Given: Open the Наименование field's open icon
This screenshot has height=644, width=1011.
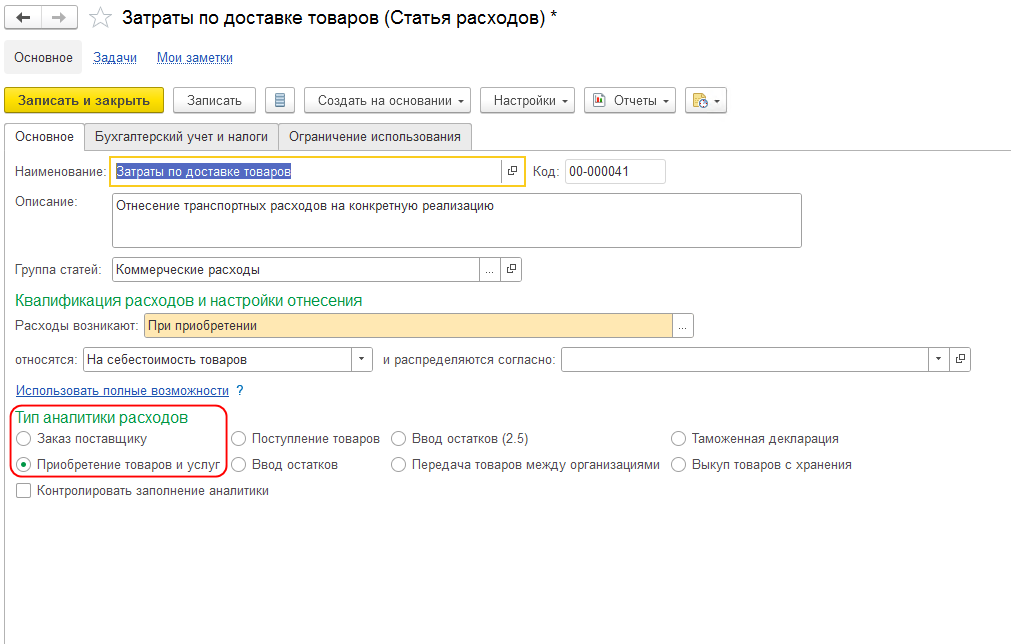Looking at the screenshot, I should [513, 171].
